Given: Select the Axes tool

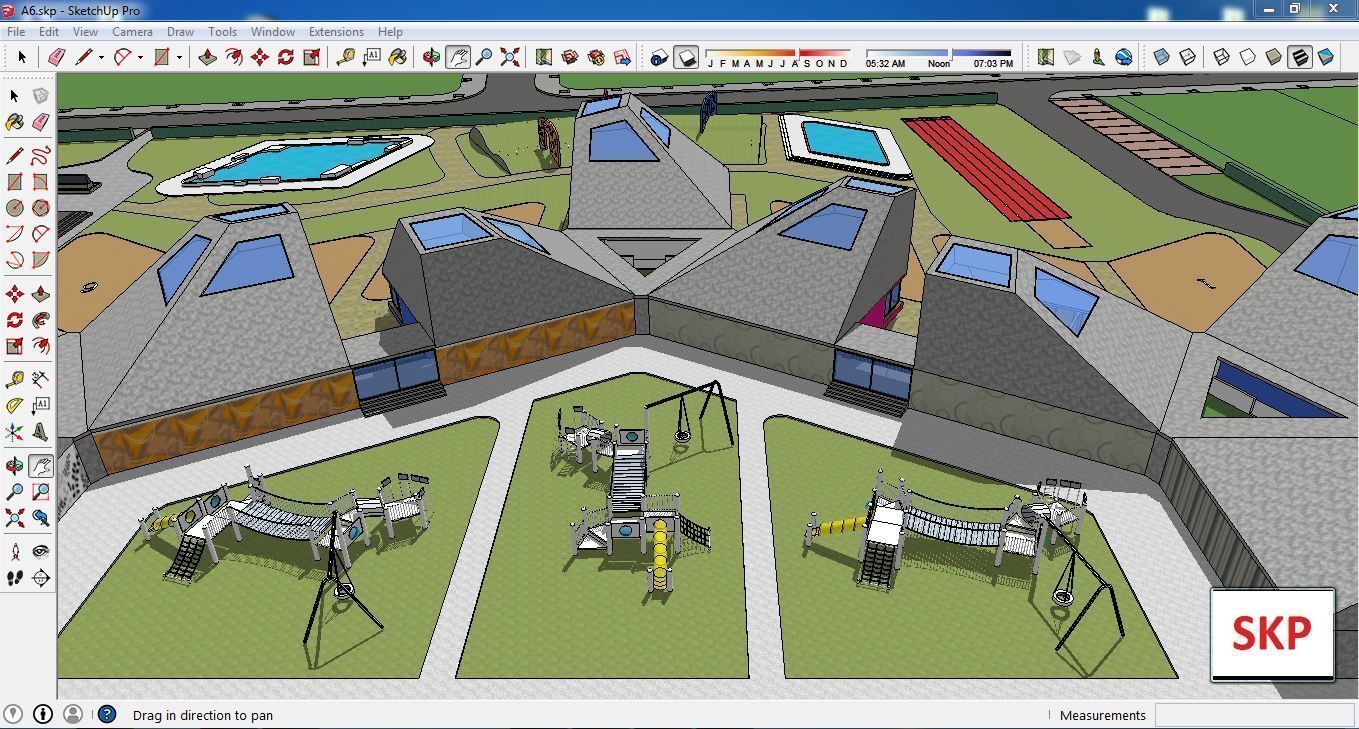Looking at the screenshot, I should (x=15, y=432).
